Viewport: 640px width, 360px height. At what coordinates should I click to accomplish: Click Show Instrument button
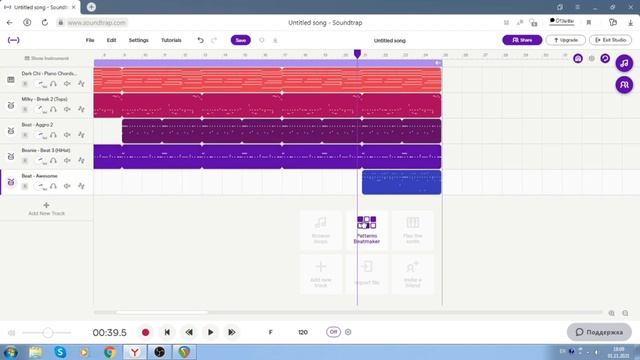pyautogui.click(x=47, y=58)
